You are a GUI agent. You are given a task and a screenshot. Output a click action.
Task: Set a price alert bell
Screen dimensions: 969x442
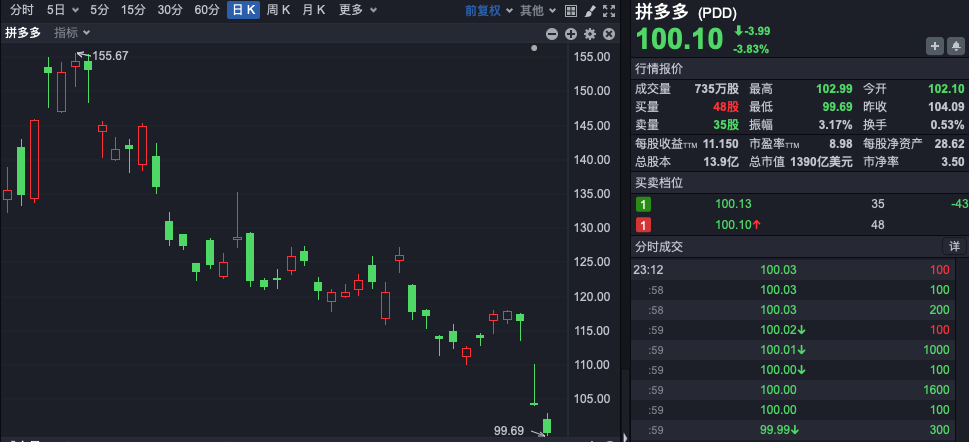tap(955, 45)
